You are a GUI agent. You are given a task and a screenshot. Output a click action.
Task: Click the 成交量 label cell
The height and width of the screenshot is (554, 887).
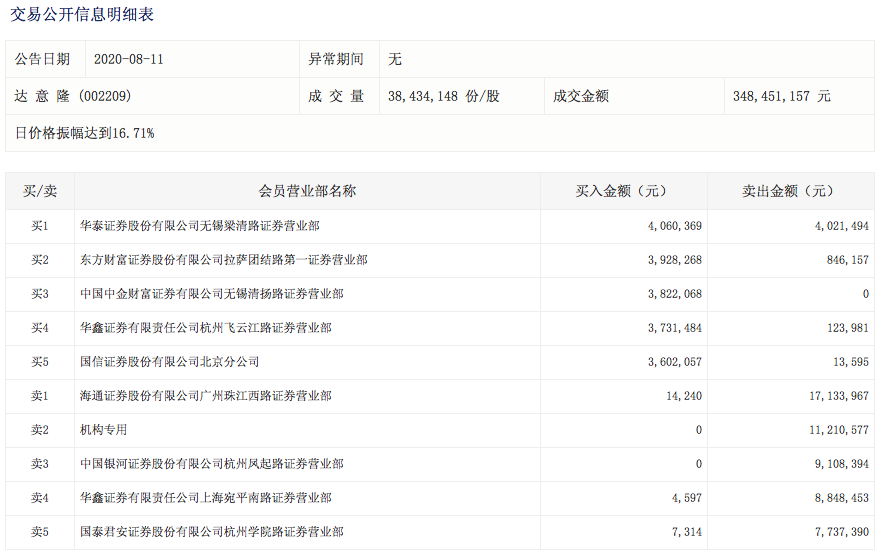339,96
